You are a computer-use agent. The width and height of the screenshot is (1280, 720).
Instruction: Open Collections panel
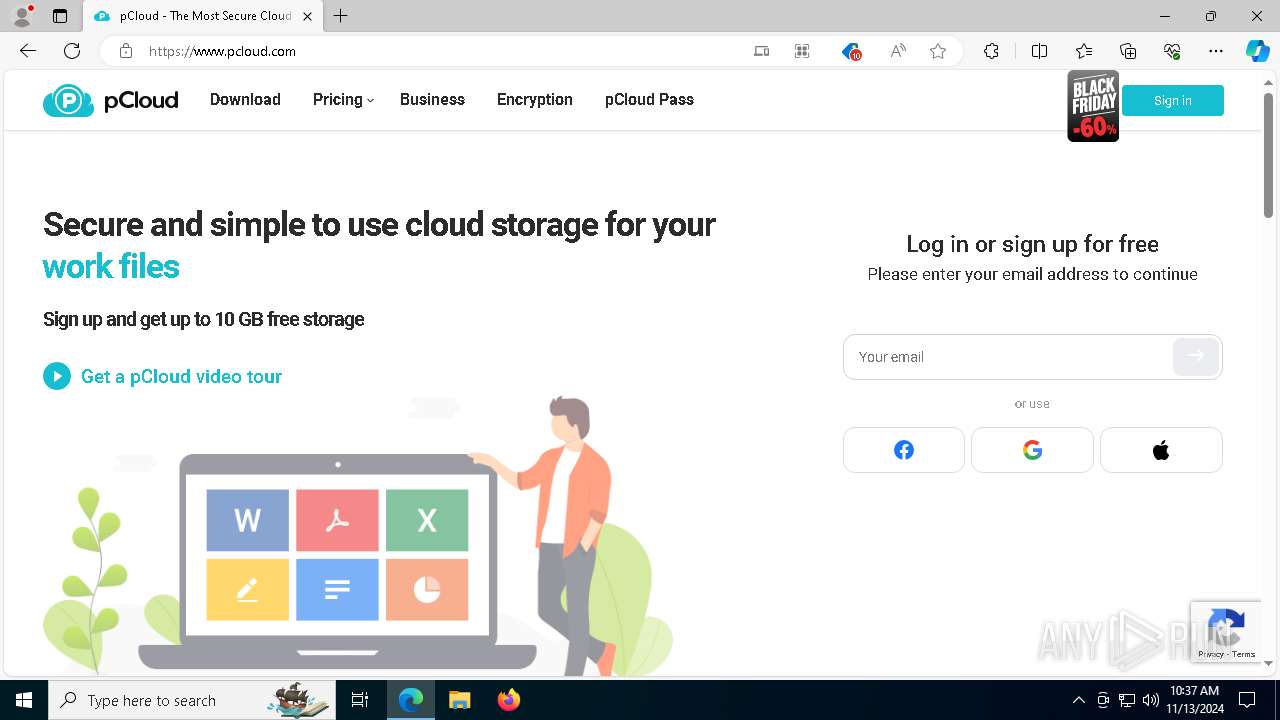[x=1128, y=51]
